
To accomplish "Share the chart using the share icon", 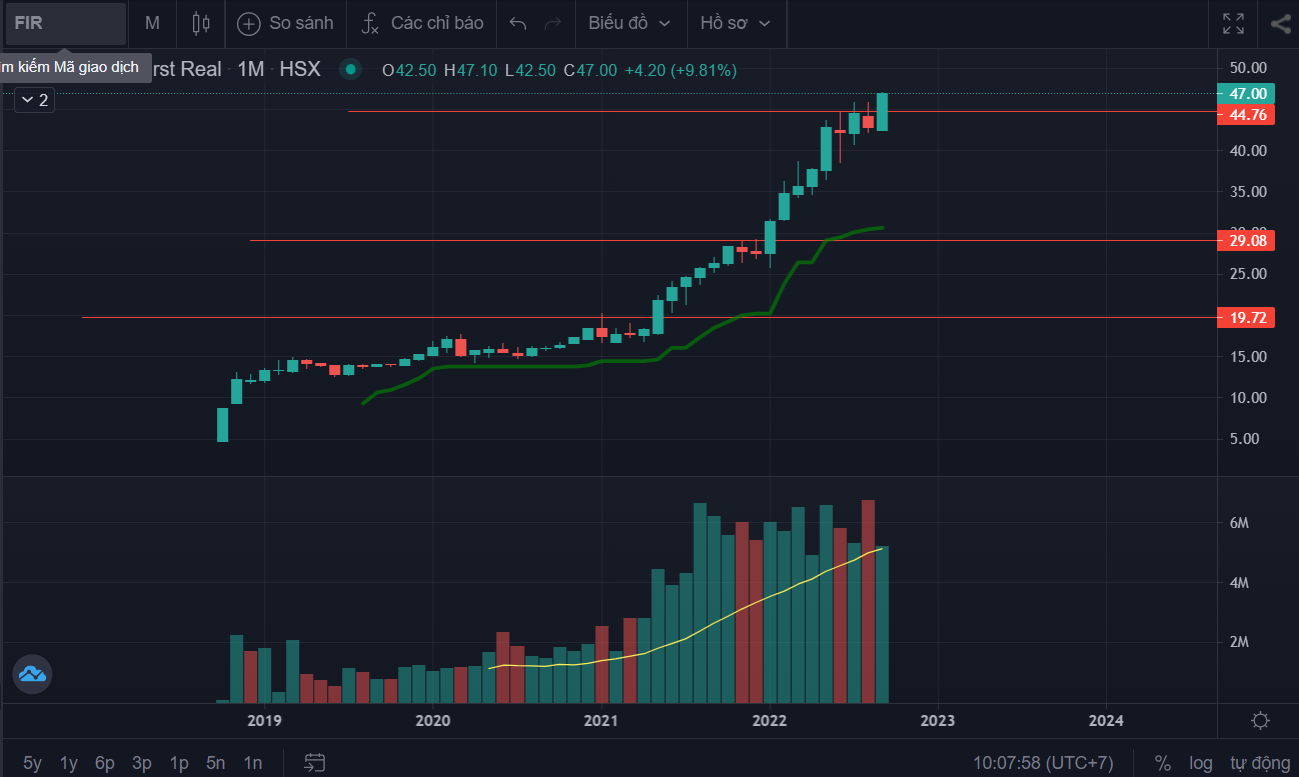I will (x=1280, y=23).
